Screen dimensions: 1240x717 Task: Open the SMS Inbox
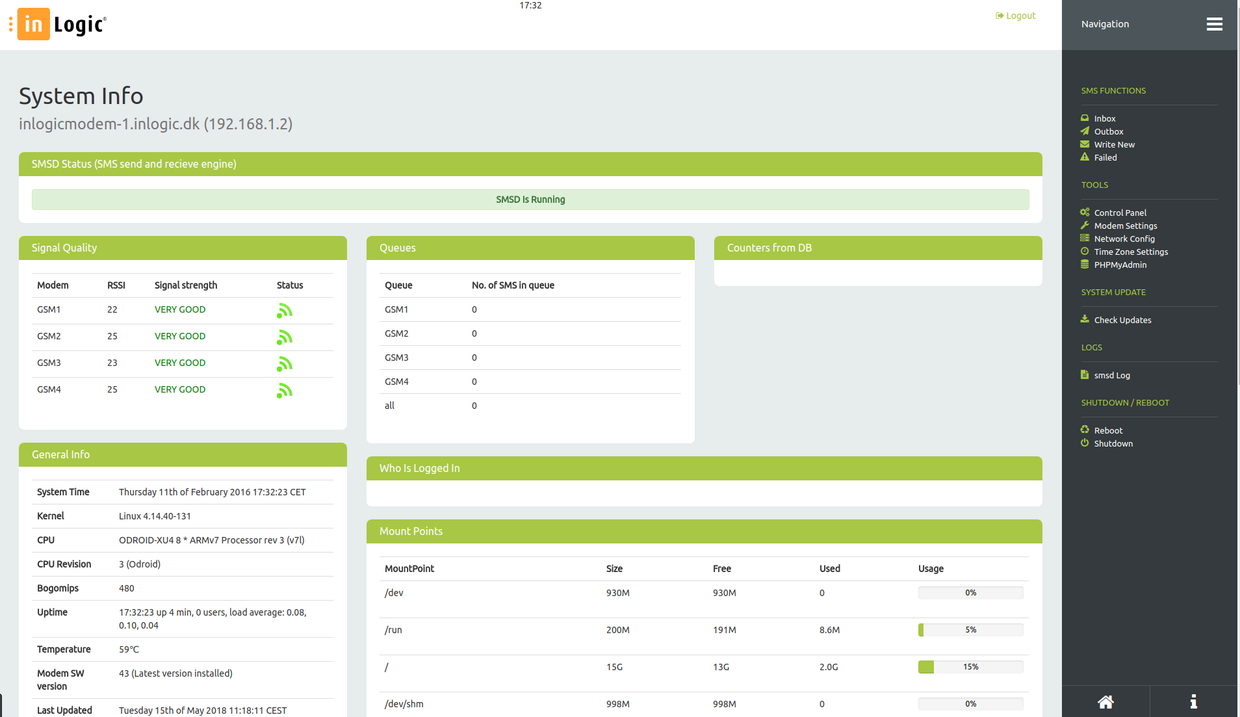1104,119
